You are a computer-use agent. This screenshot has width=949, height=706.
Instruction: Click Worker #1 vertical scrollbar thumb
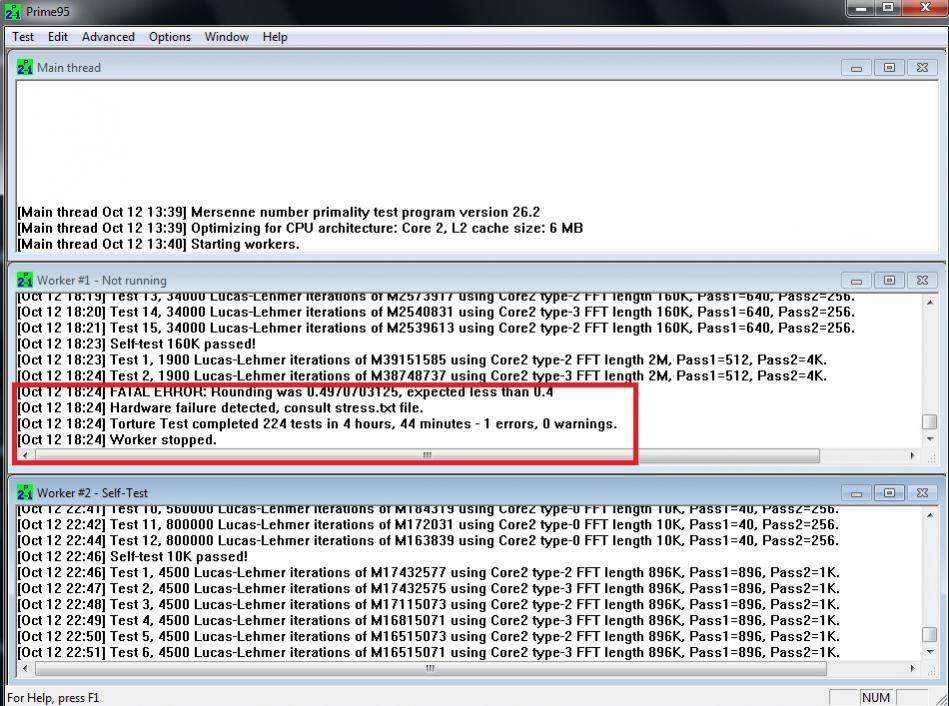pos(930,421)
